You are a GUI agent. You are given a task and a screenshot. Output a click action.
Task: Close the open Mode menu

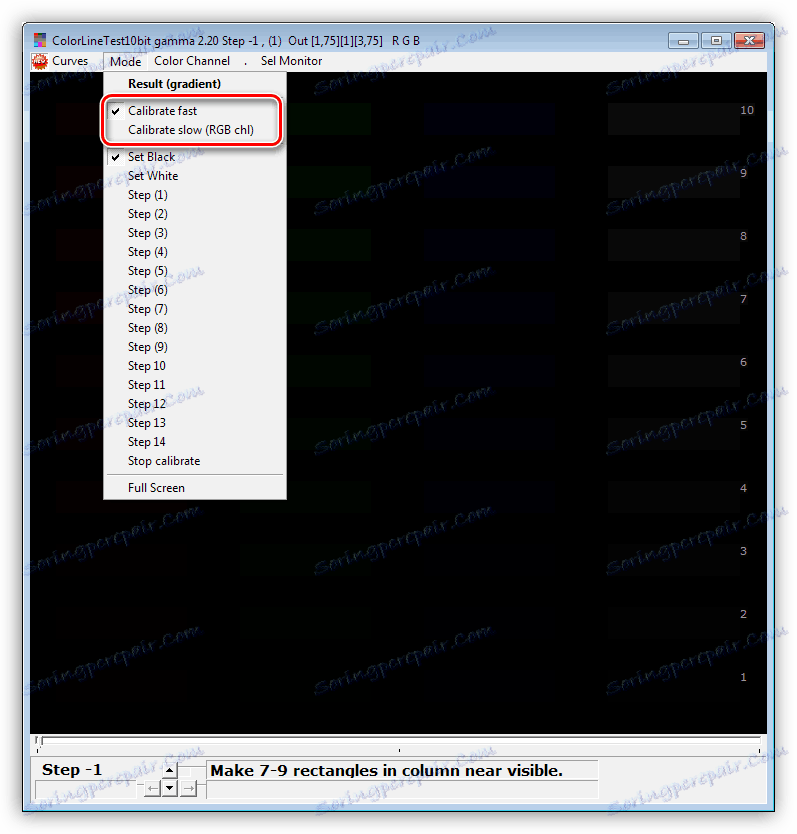(x=126, y=62)
